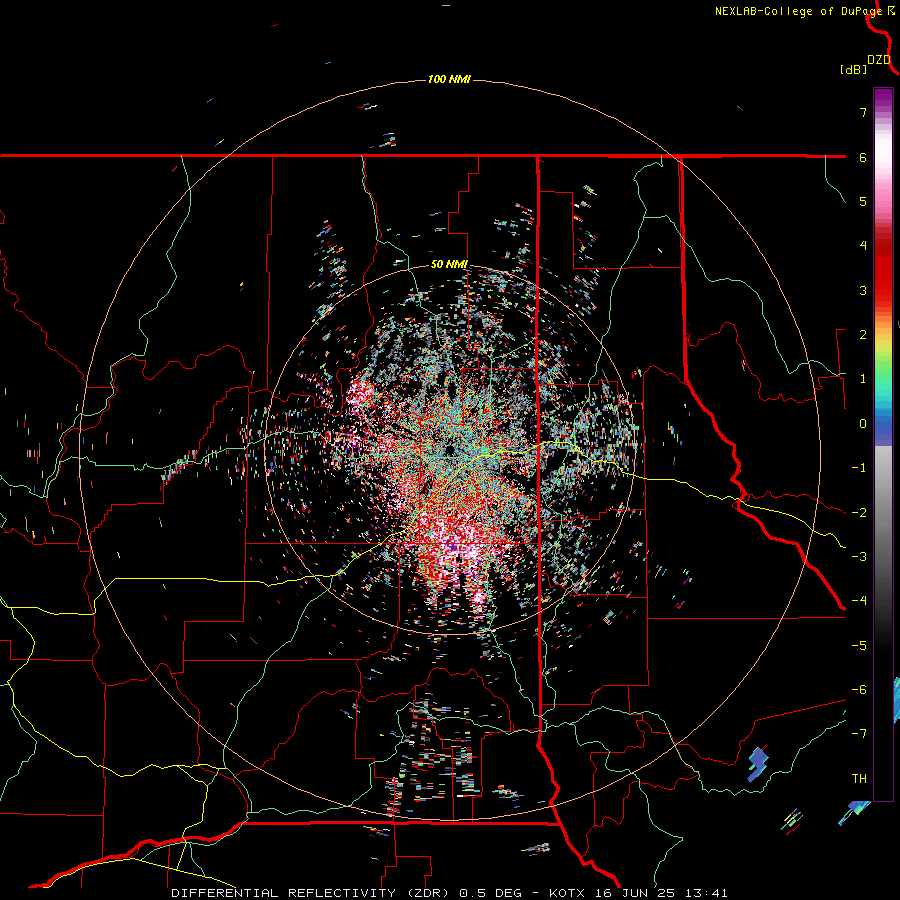
Task: Click the -3 dB value on color scale
Action: (x=859, y=557)
